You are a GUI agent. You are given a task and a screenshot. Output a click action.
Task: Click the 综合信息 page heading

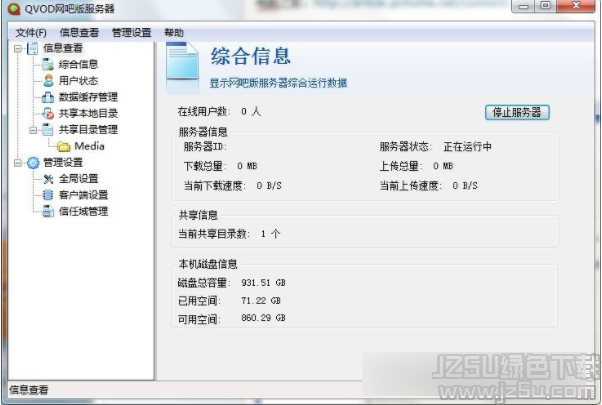251,56
